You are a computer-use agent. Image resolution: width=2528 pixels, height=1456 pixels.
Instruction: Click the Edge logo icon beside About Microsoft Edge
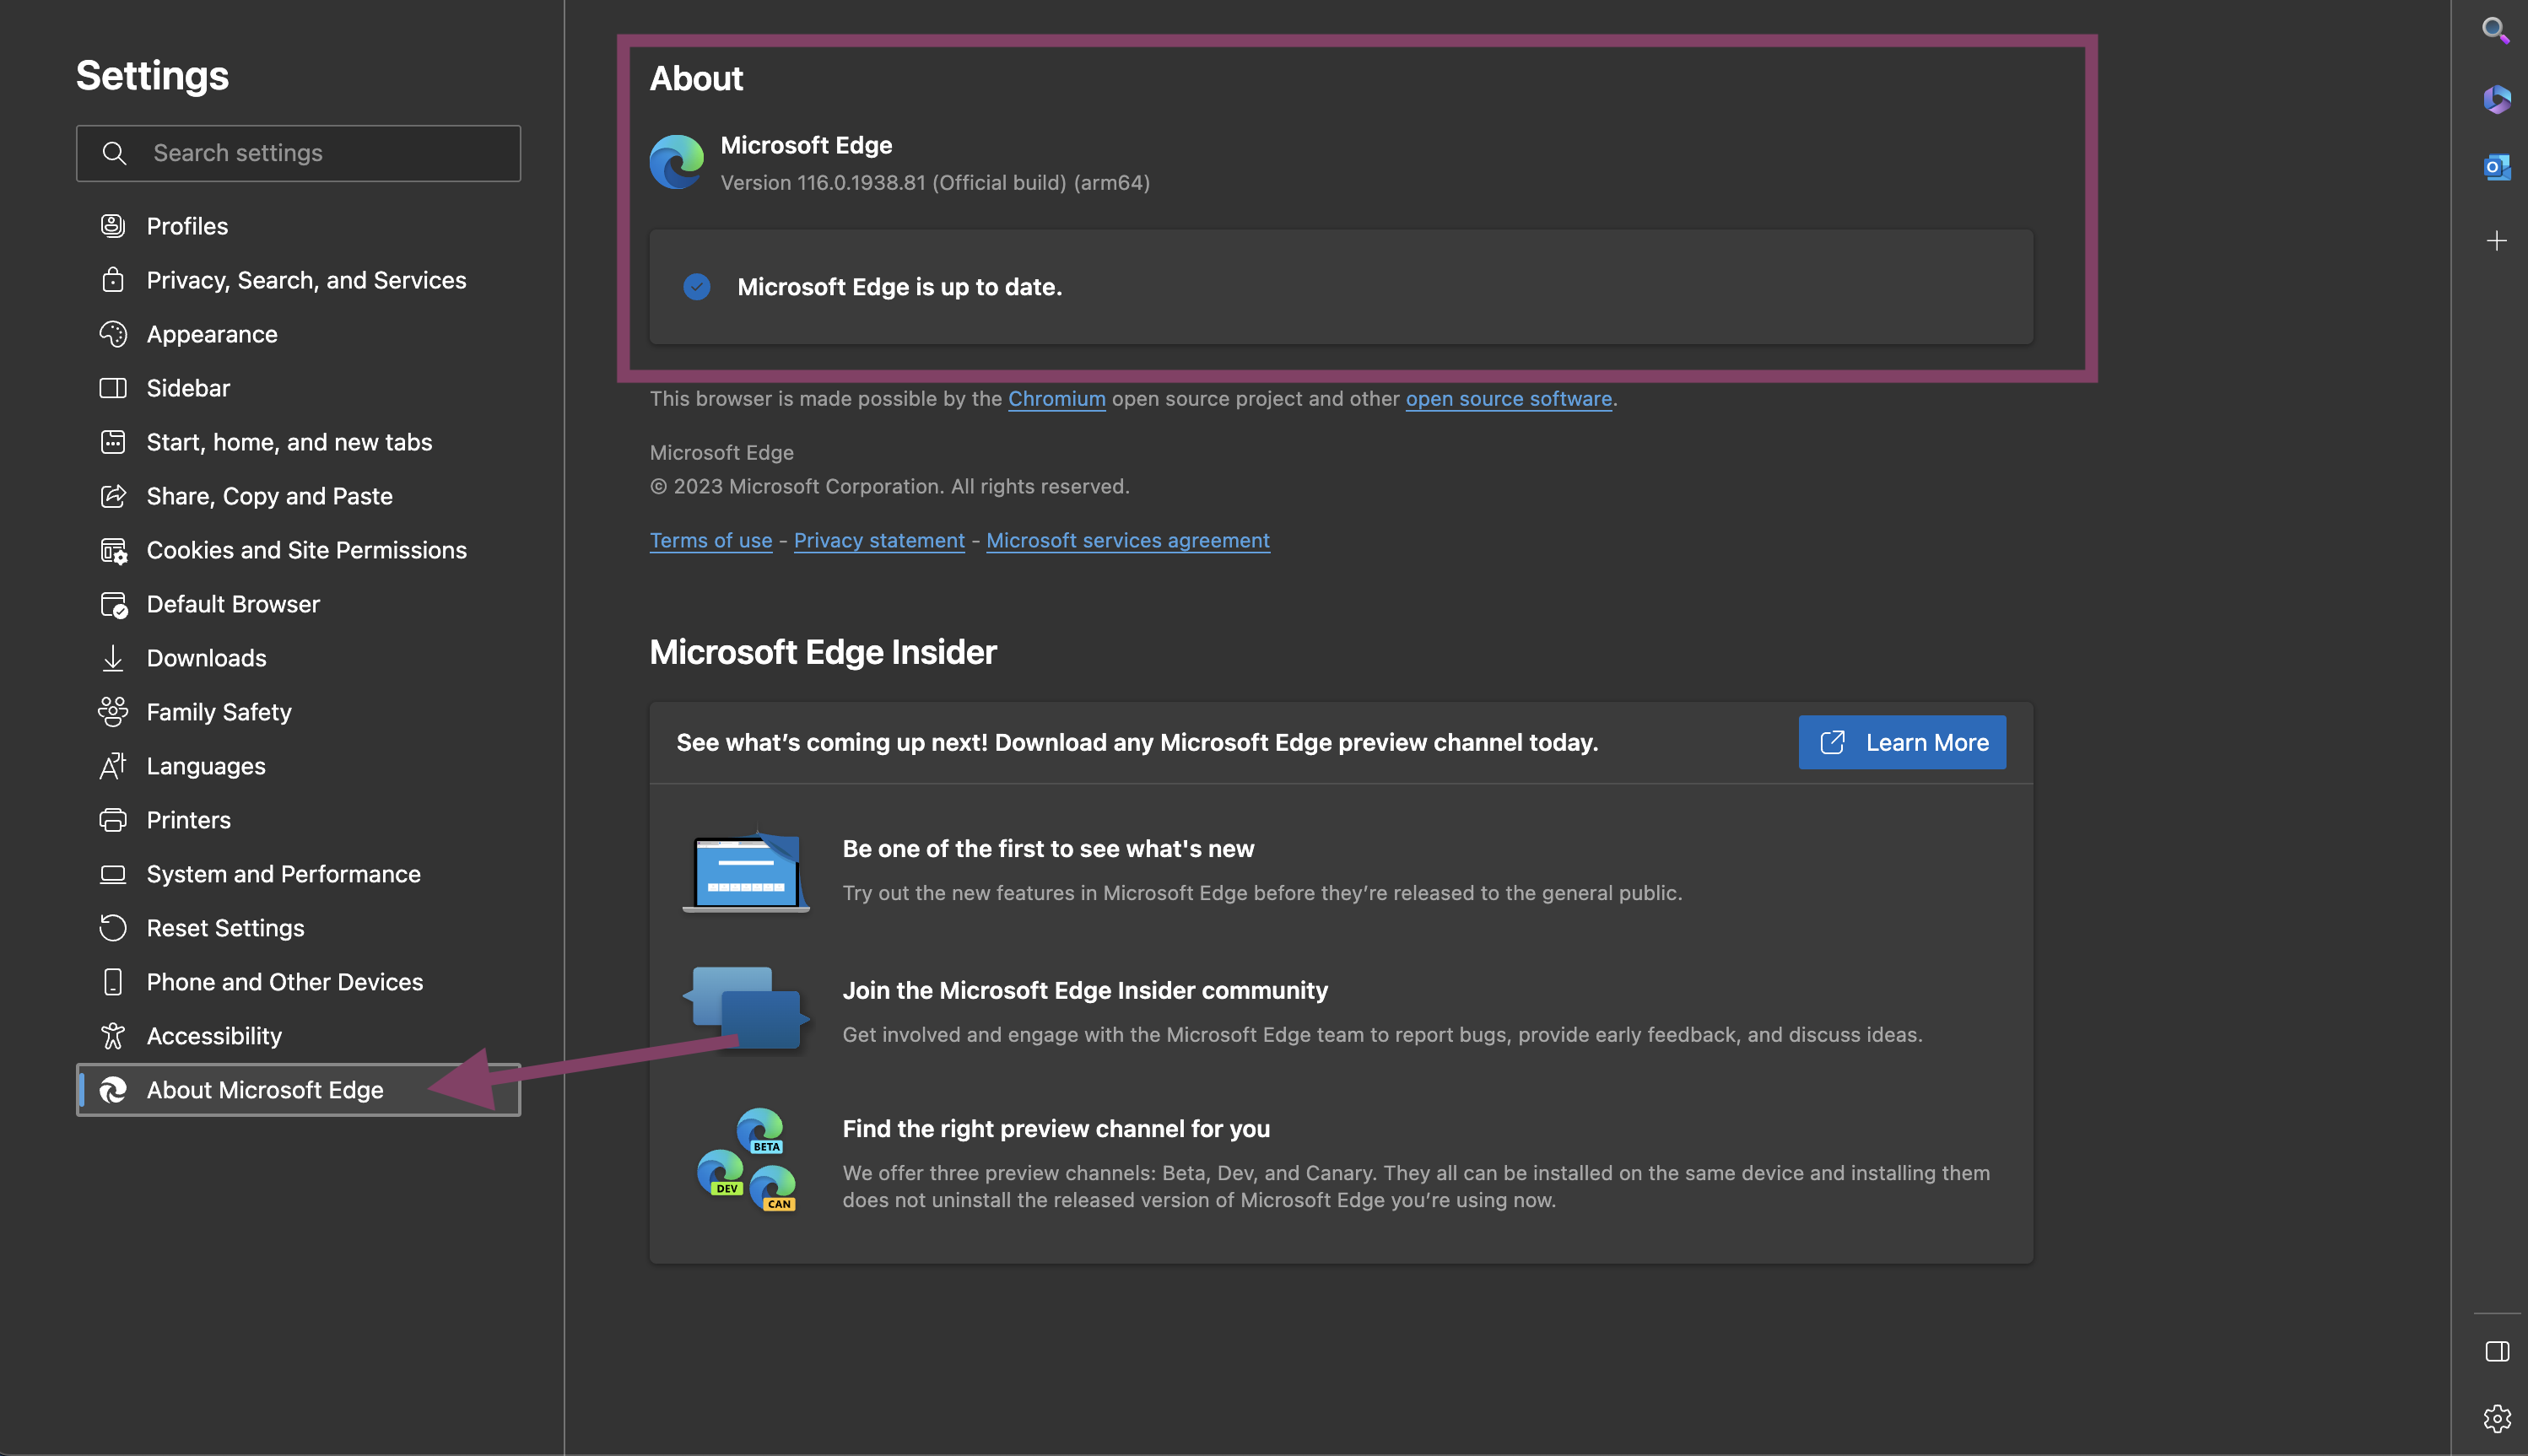tap(113, 1090)
